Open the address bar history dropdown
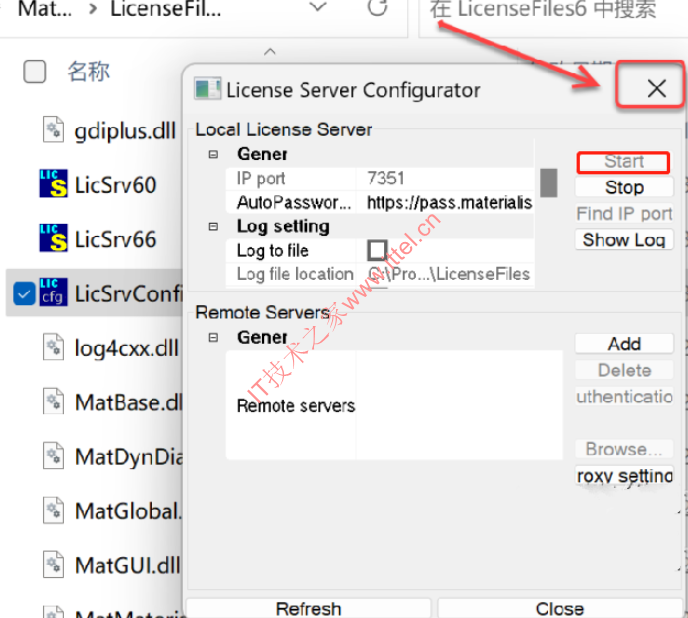This screenshot has width=688, height=618. point(318,7)
